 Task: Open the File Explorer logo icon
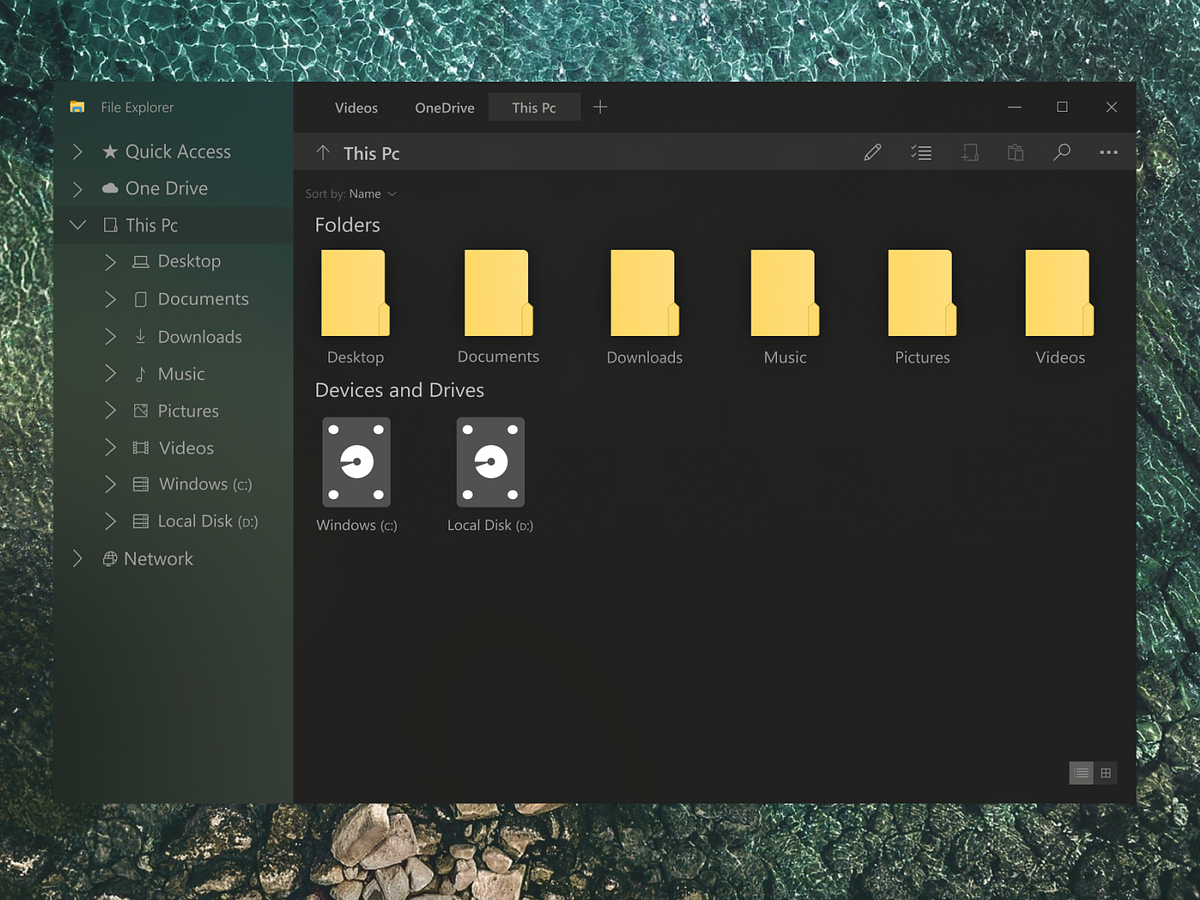click(78, 106)
